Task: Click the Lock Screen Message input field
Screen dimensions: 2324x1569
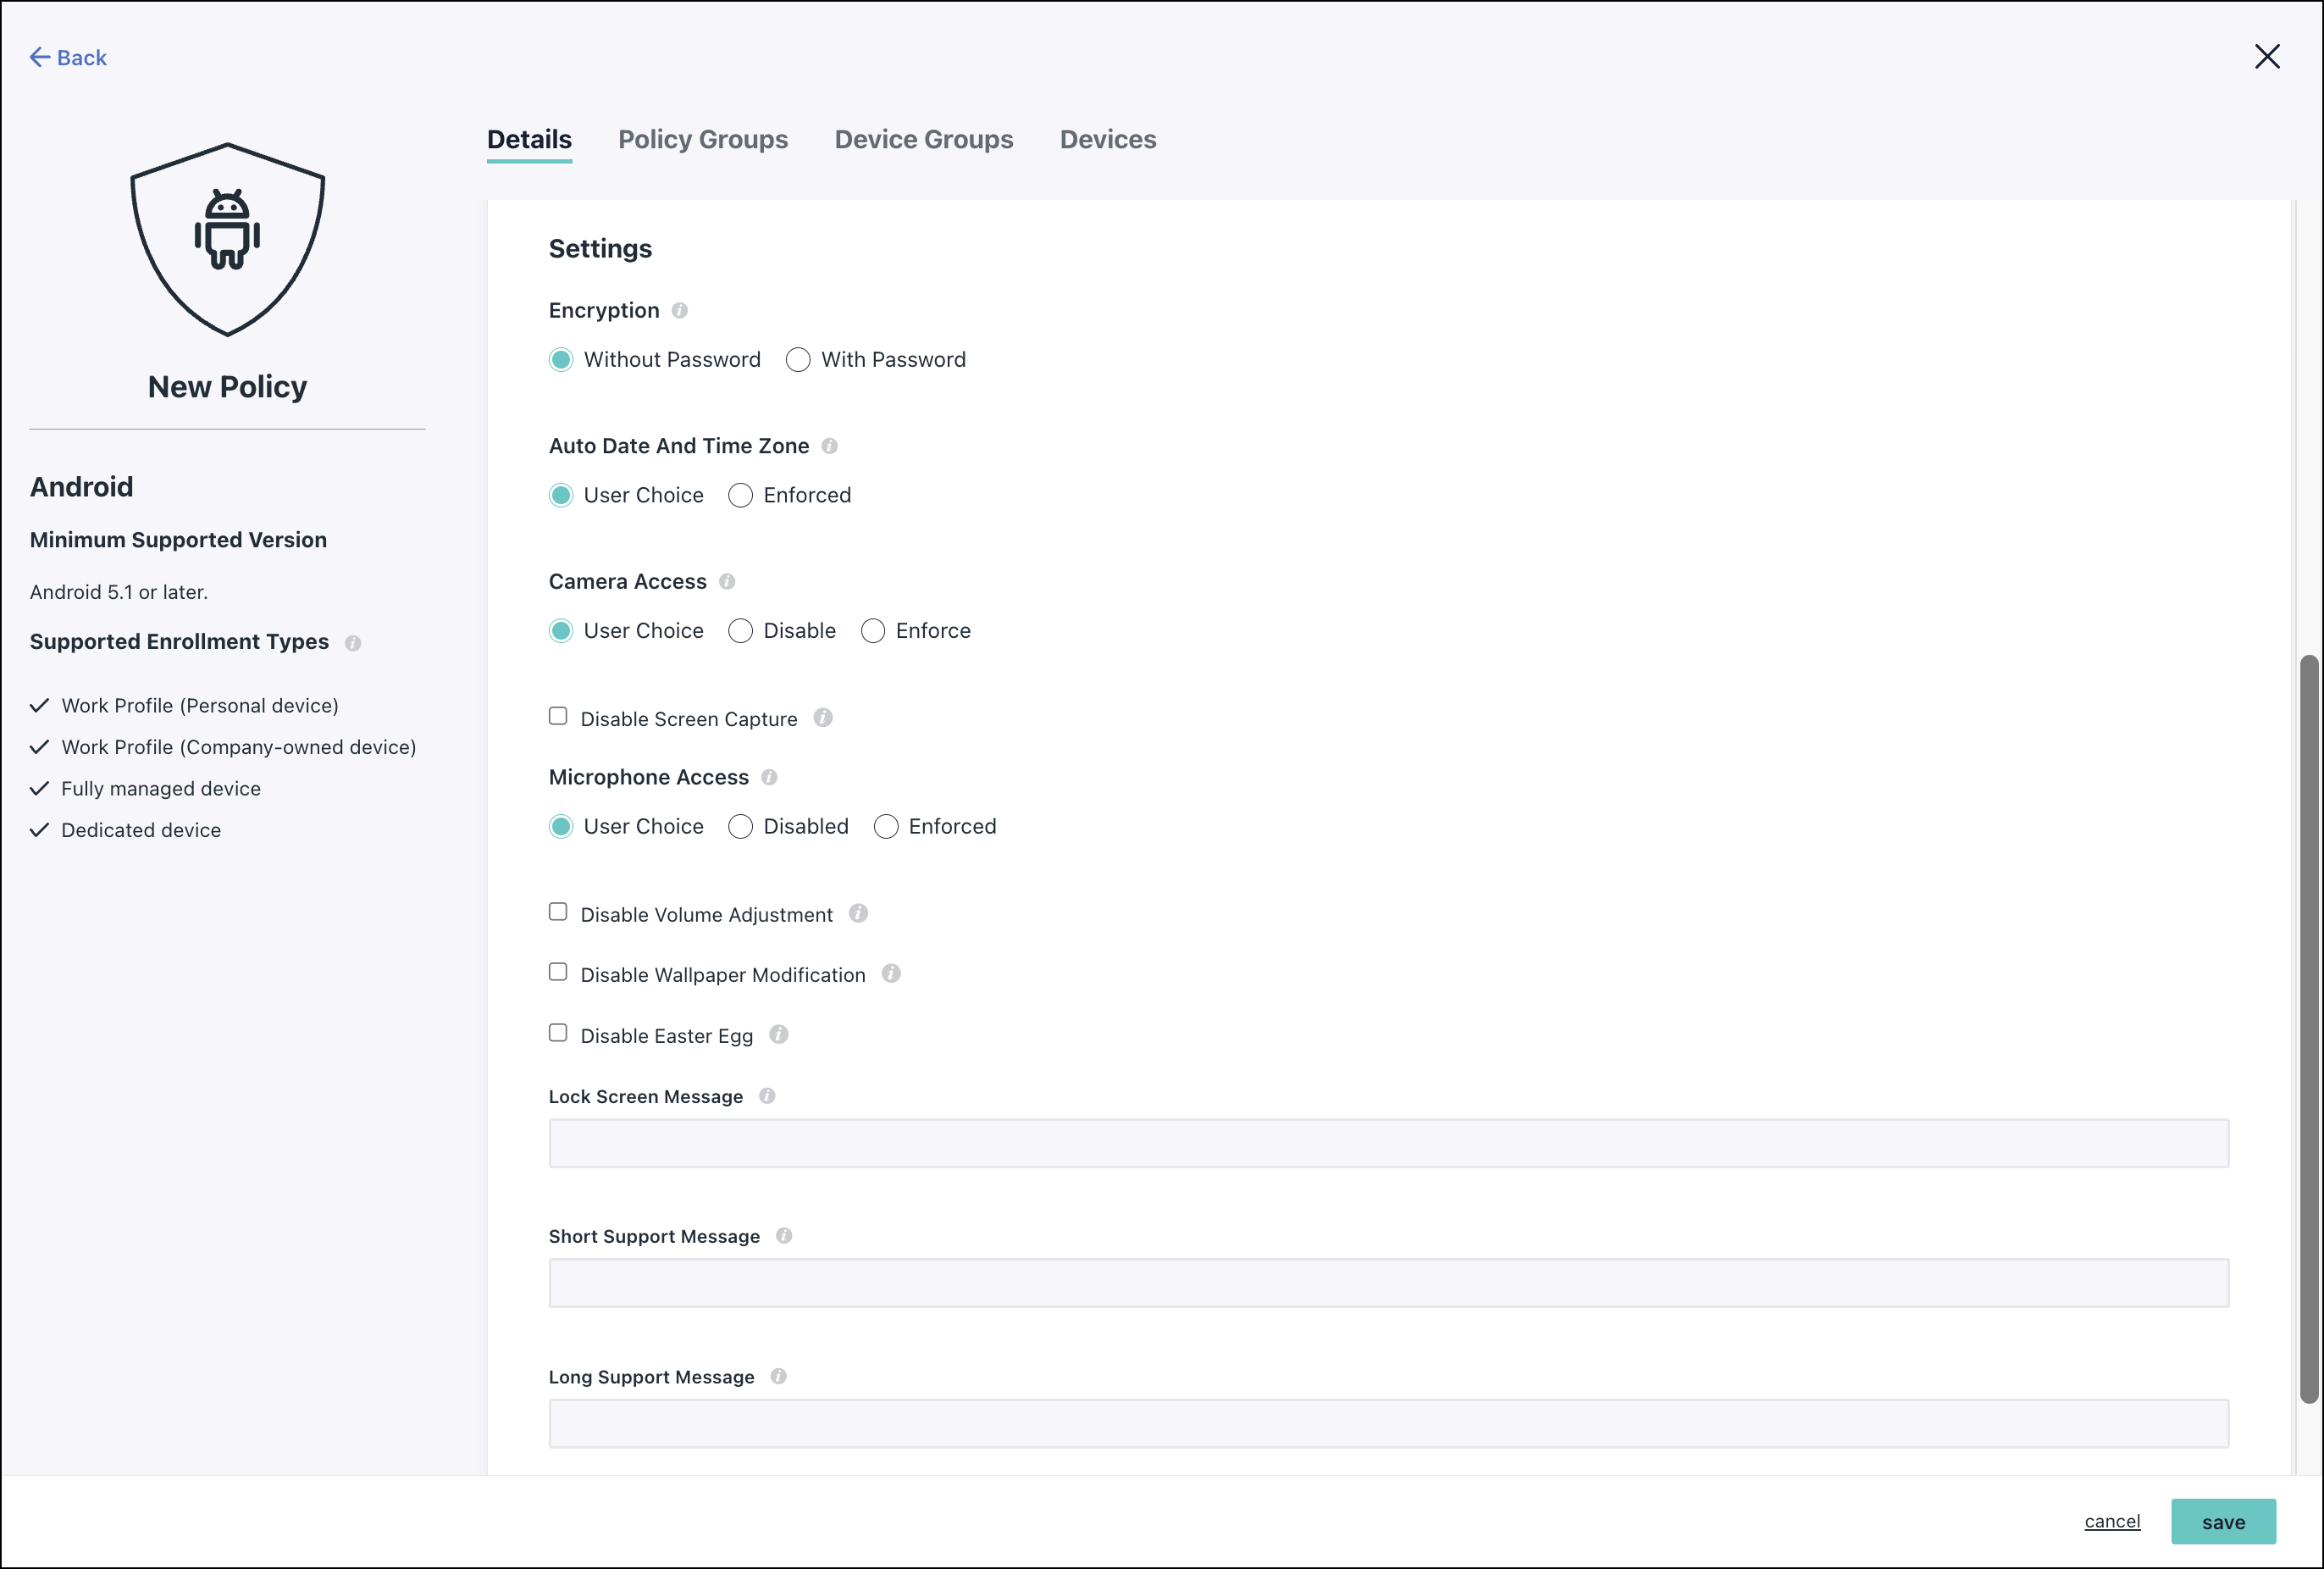Action: 1388,1142
